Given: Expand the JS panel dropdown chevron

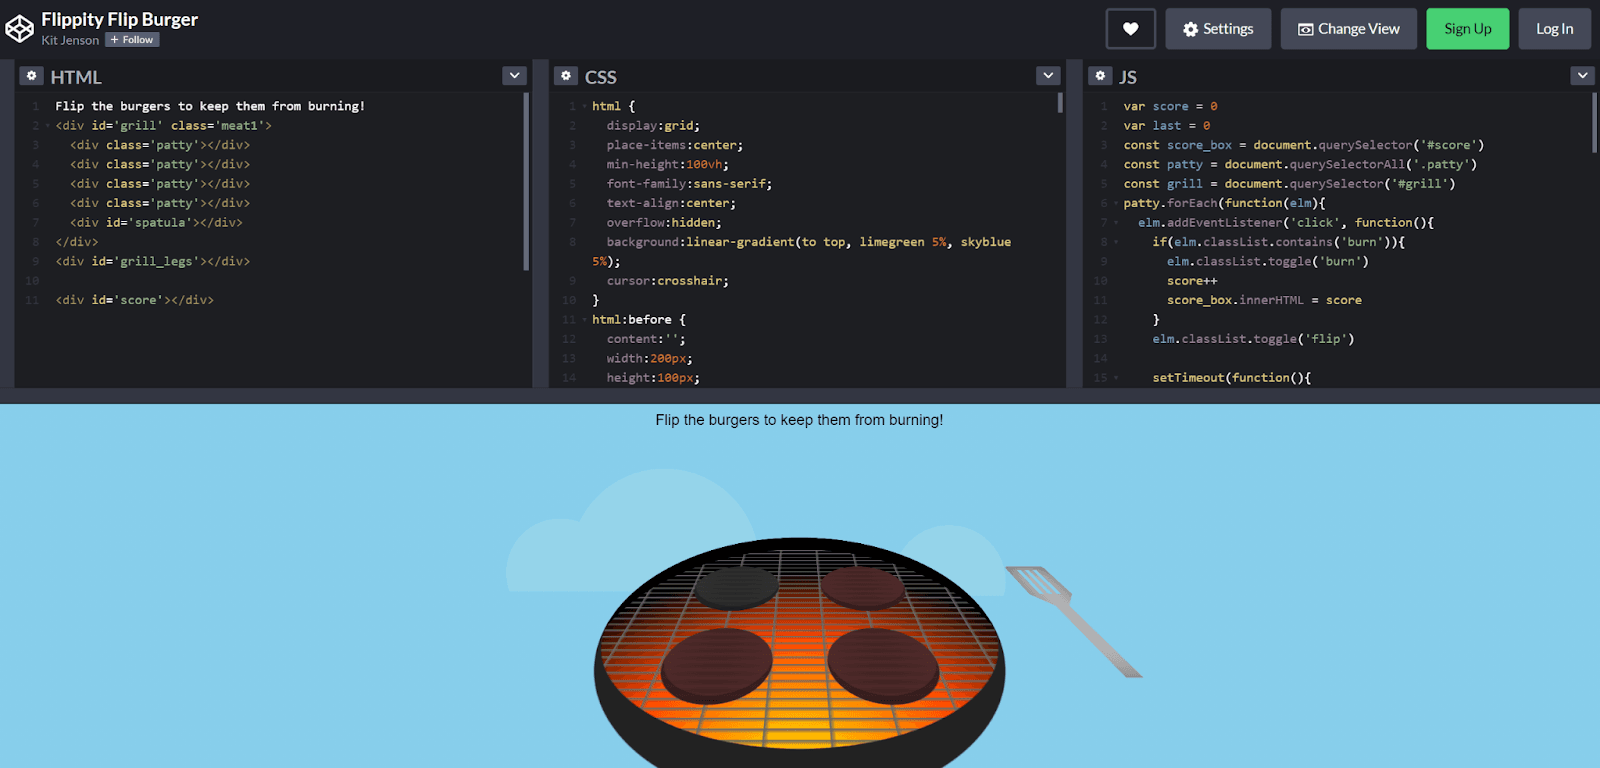Looking at the screenshot, I should click(x=1582, y=76).
